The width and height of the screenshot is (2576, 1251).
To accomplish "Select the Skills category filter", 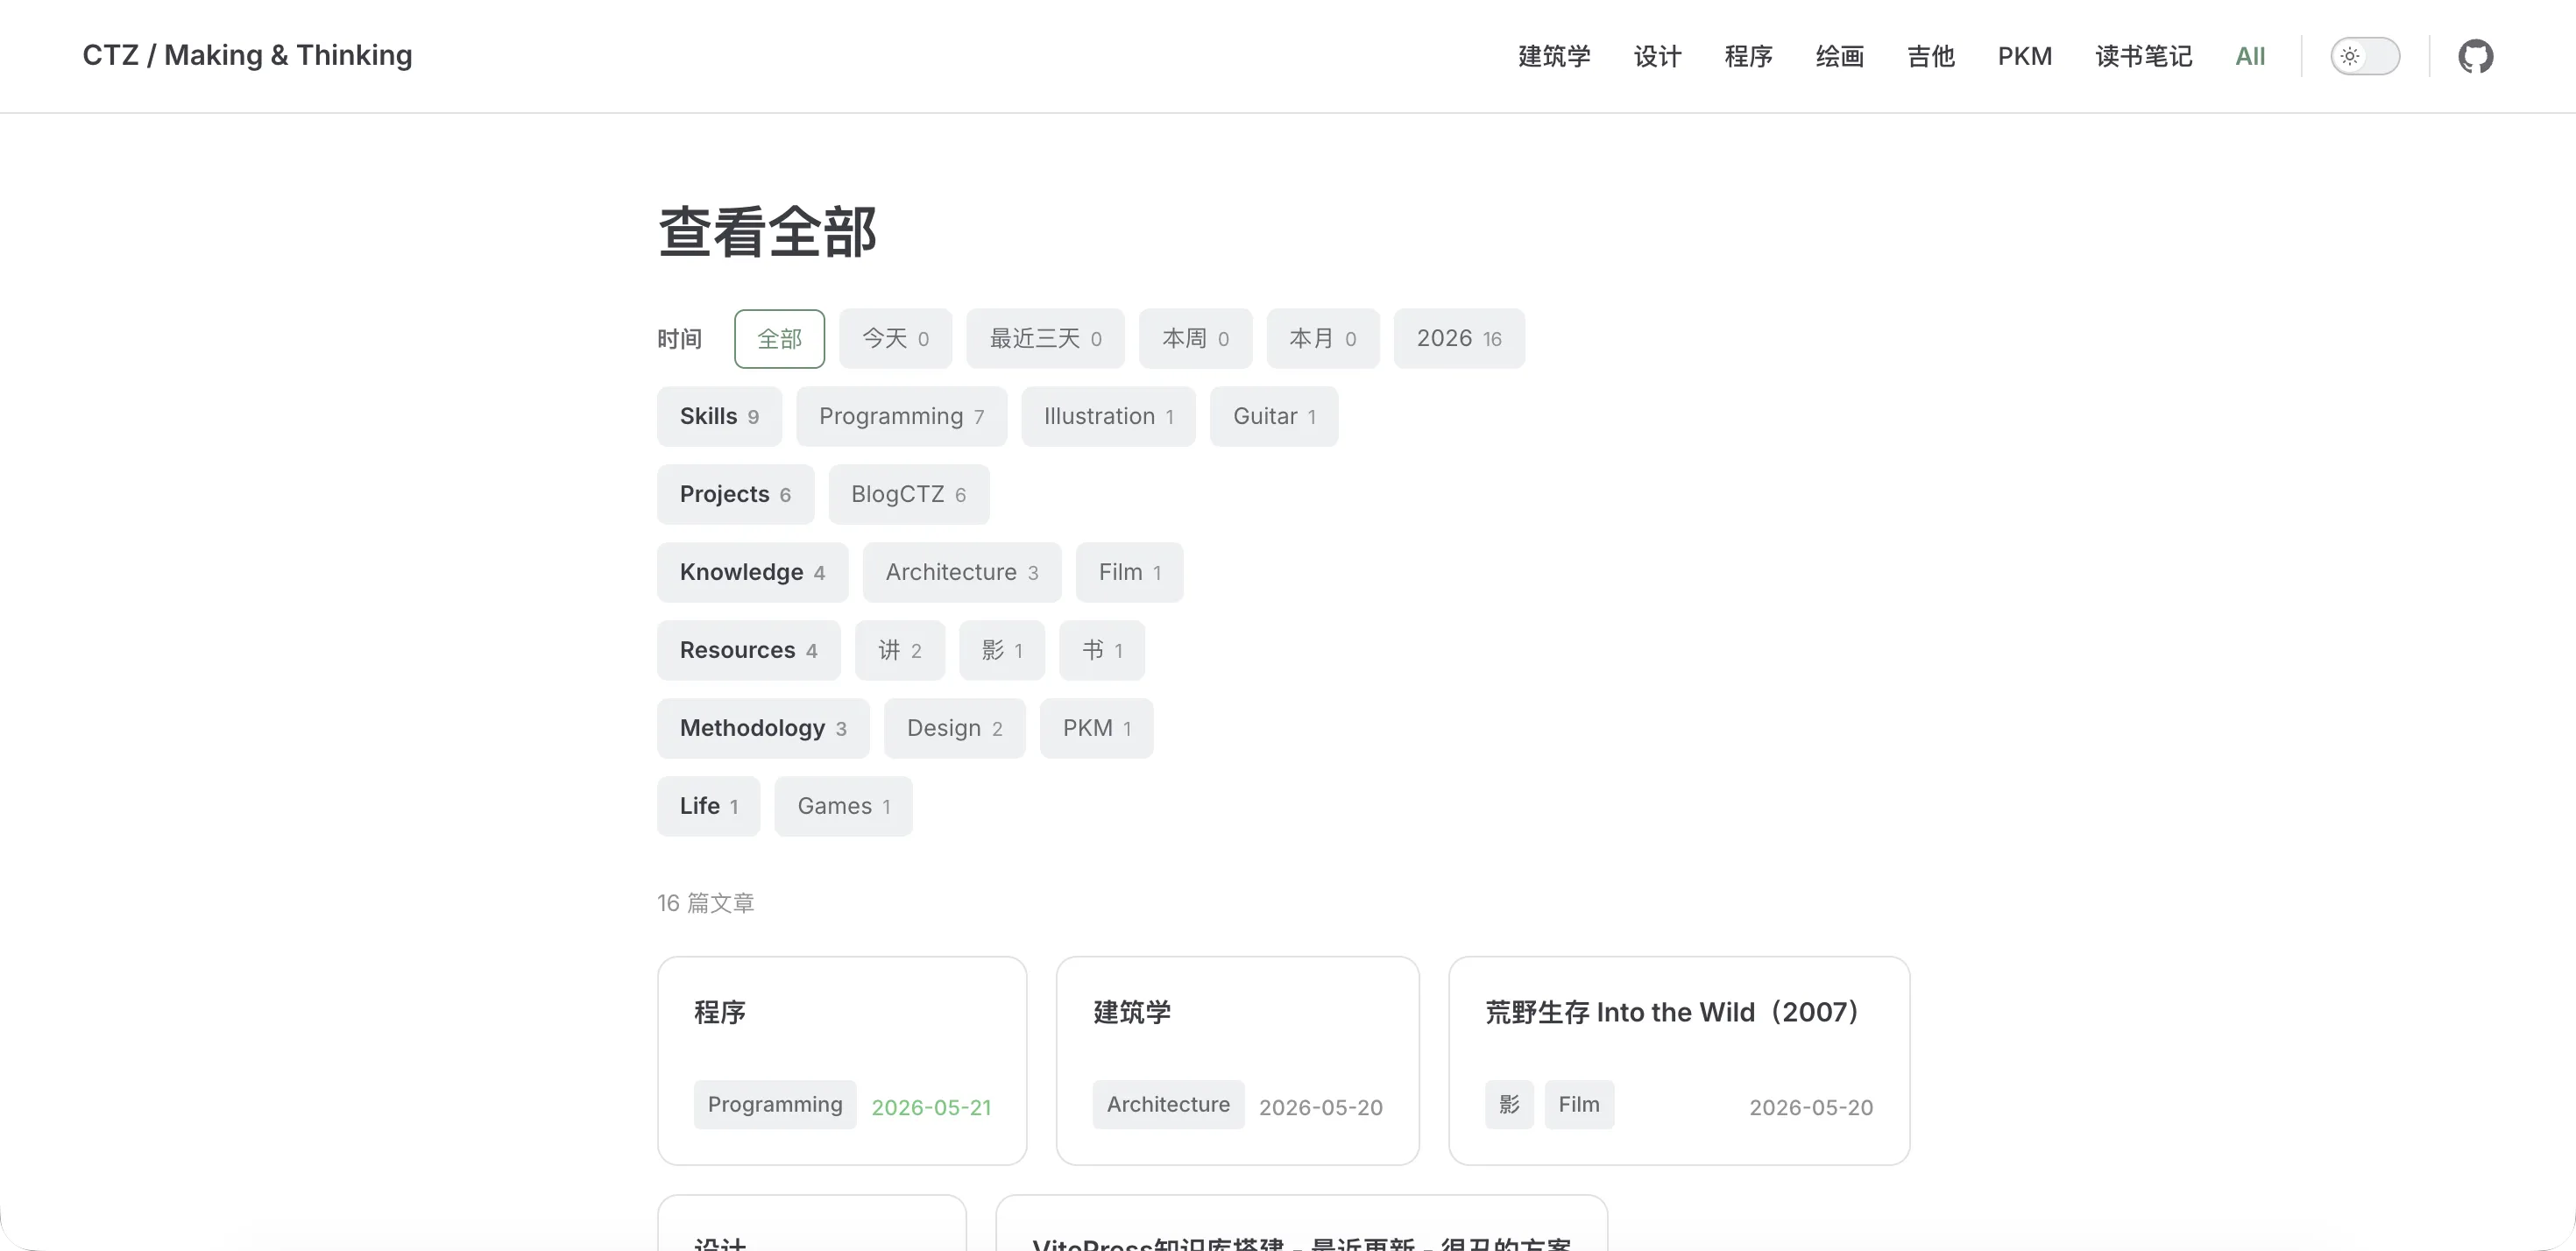I will (x=719, y=417).
